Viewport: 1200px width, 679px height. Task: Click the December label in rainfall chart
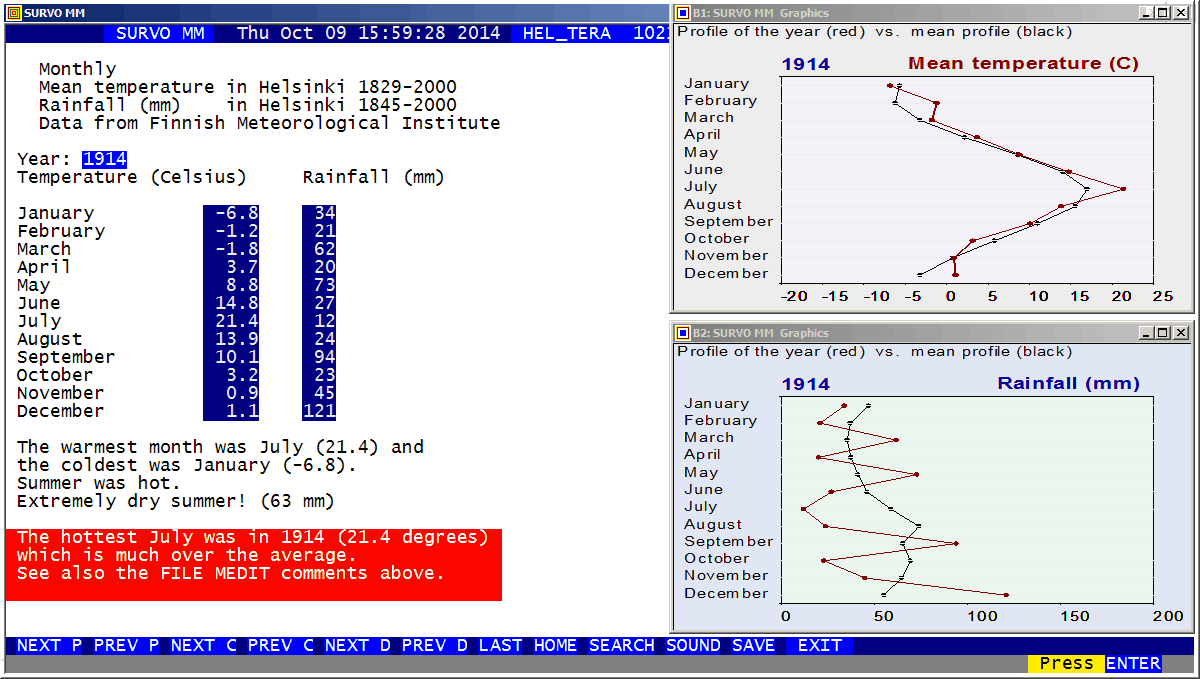(x=726, y=593)
